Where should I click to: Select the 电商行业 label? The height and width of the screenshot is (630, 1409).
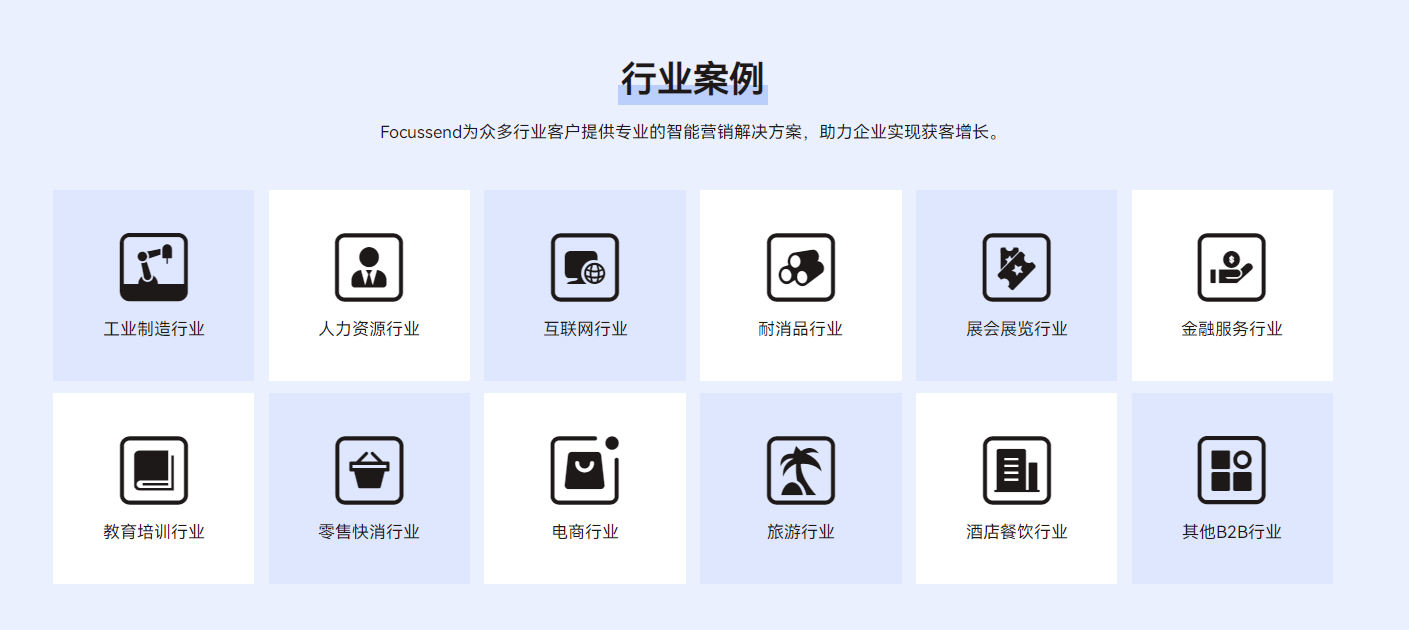pyautogui.click(x=585, y=532)
